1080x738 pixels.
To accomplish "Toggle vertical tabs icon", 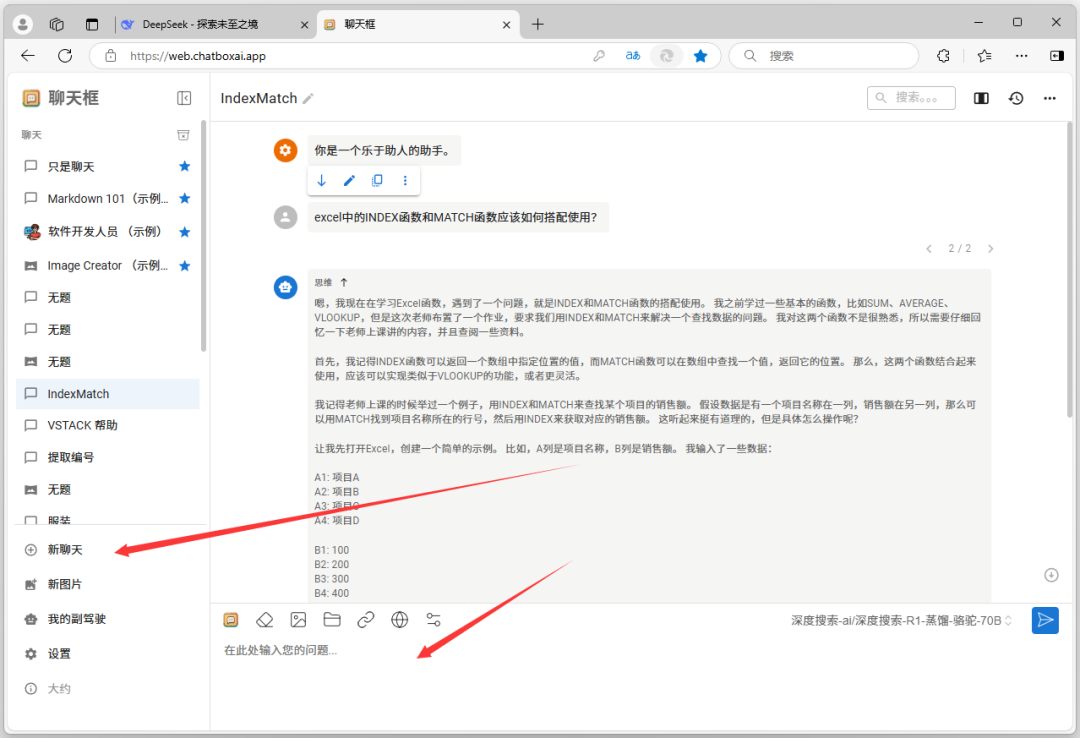I will [x=92, y=24].
